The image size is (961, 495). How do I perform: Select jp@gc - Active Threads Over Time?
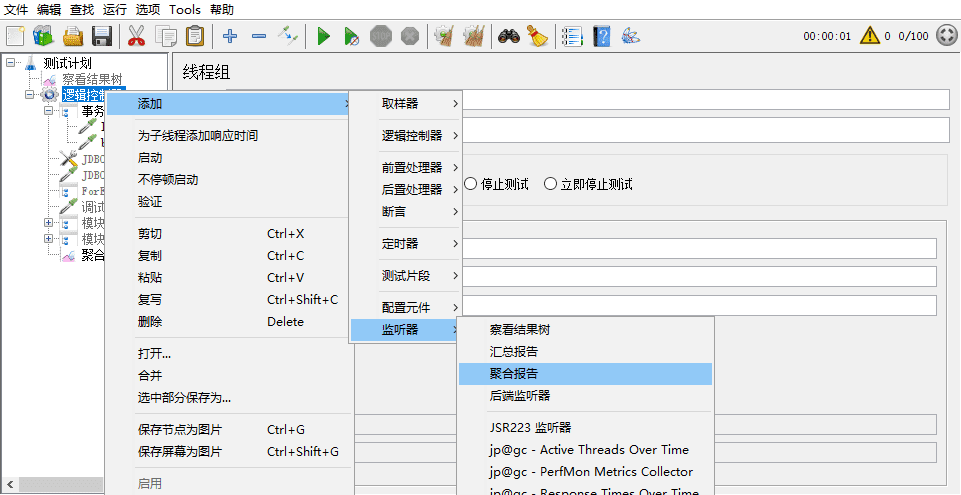pyautogui.click(x=585, y=450)
